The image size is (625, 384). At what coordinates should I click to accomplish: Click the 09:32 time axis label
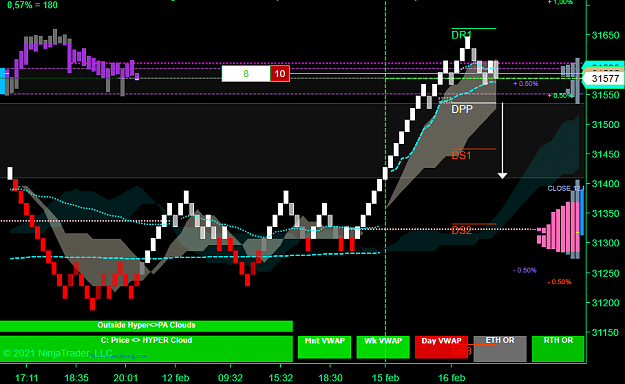point(230,378)
